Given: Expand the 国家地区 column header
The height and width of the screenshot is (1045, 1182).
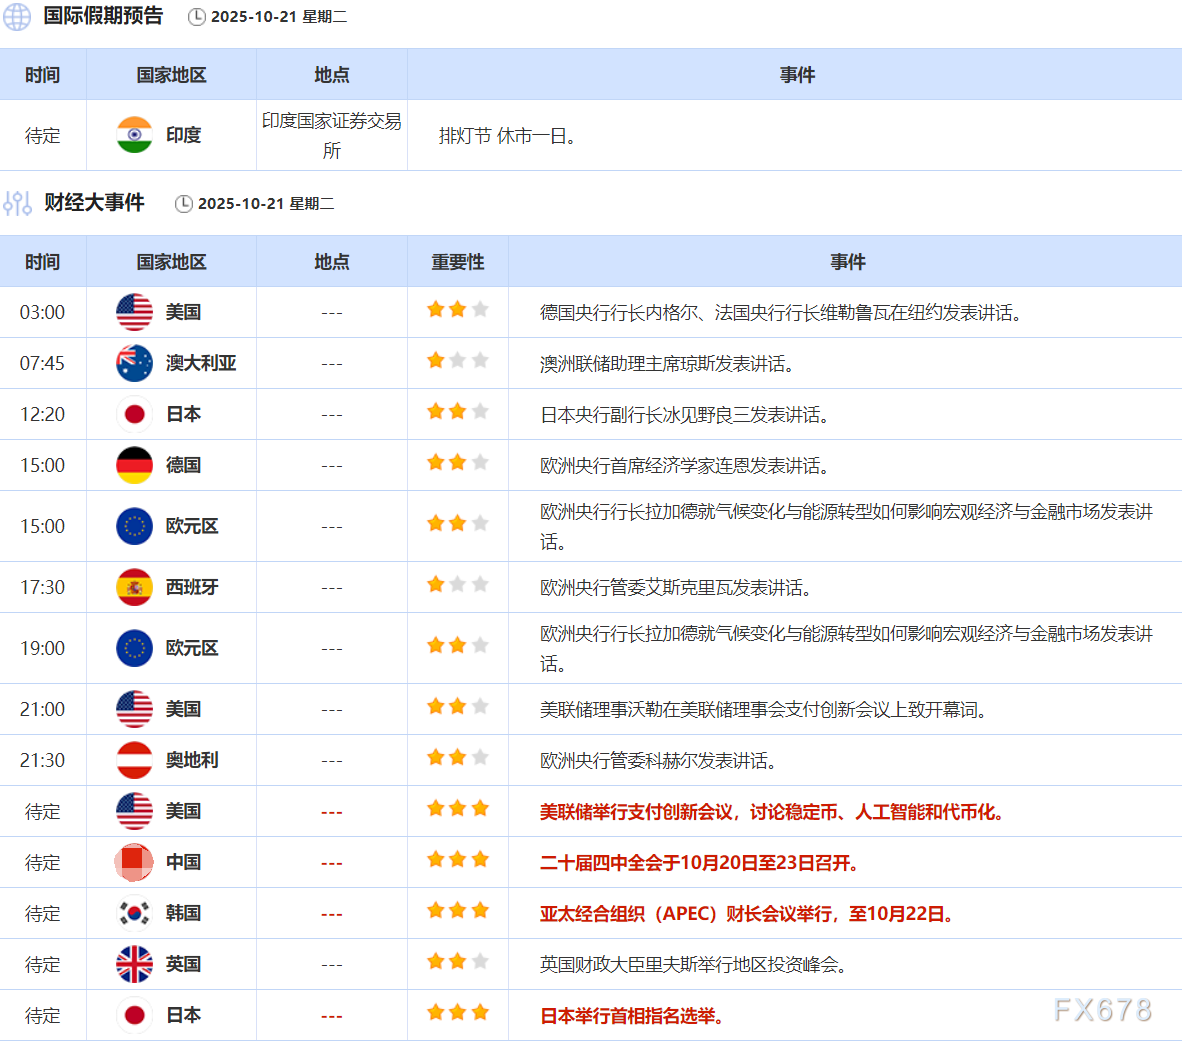Looking at the screenshot, I should 171,261.
